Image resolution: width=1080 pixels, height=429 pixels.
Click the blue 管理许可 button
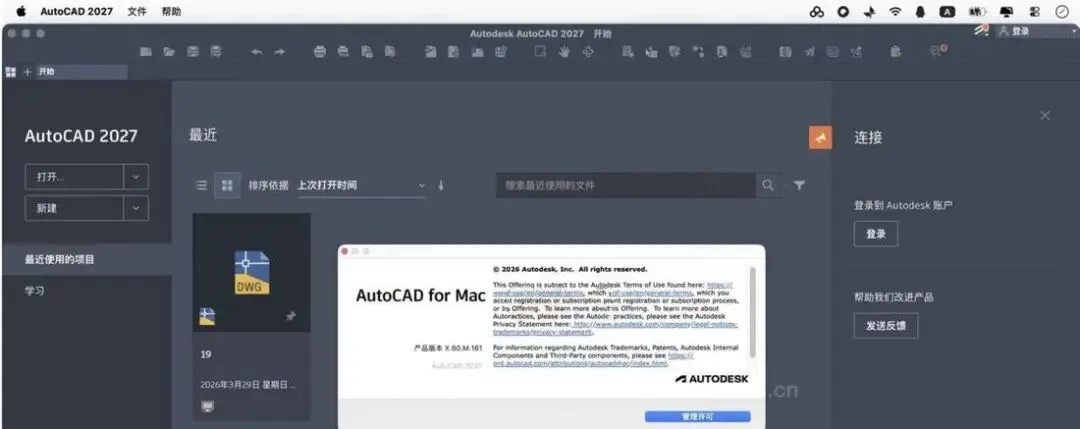pyautogui.click(x=698, y=417)
